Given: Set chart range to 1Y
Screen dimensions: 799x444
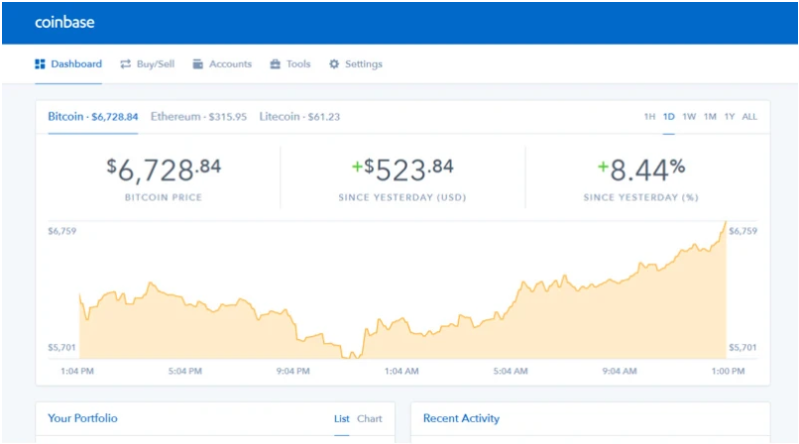Looking at the screenshot, I should point(729,117).
